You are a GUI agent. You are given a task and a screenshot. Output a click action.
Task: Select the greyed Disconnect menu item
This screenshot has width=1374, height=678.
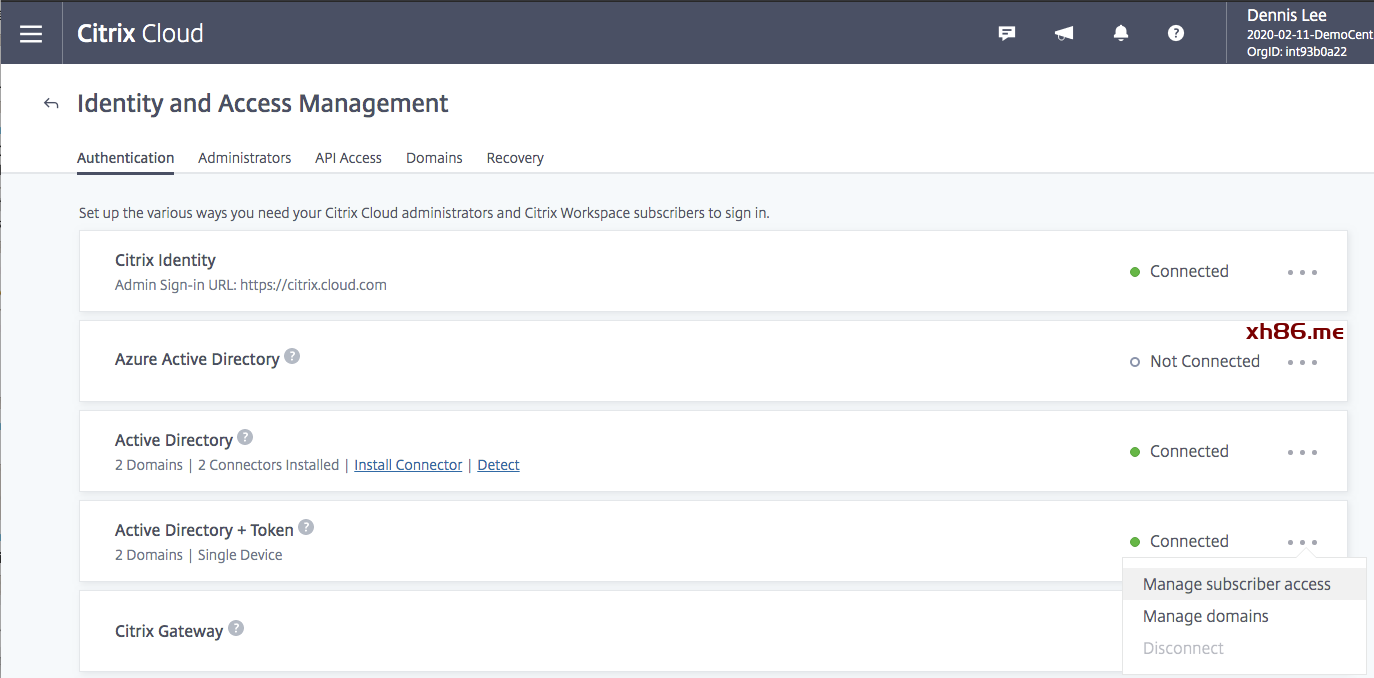1244,648
